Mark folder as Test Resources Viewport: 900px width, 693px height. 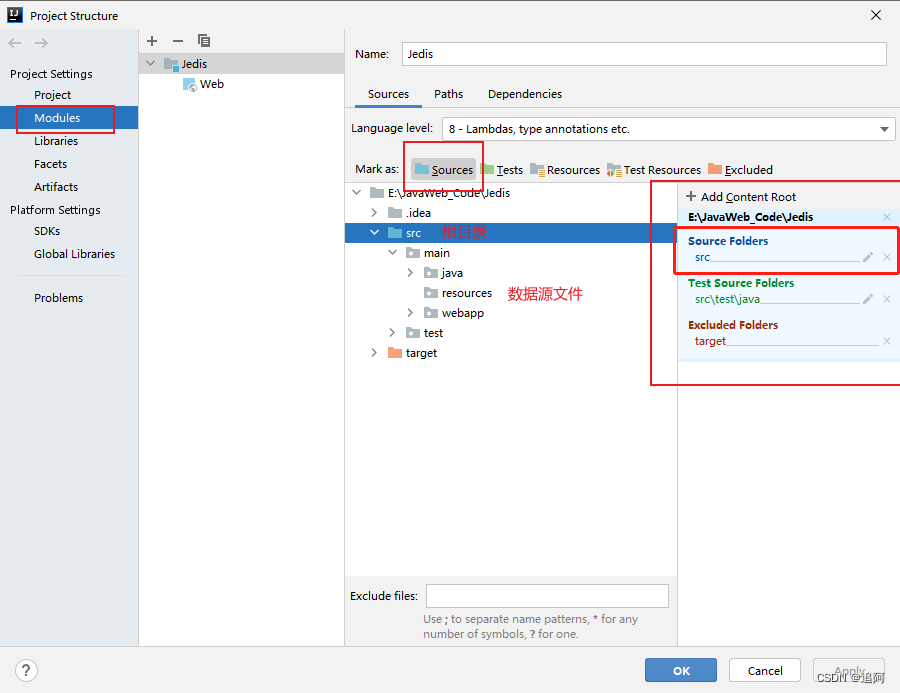click(653, 169)
